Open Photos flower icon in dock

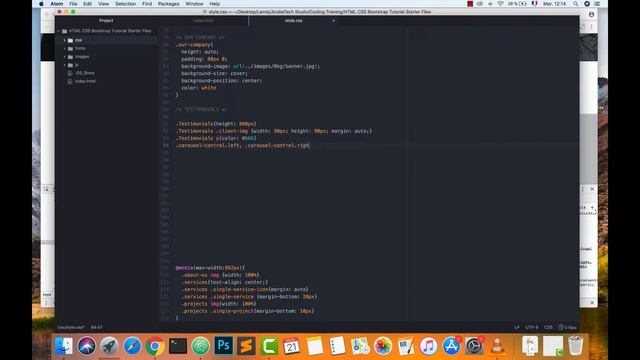coord(383,346)
